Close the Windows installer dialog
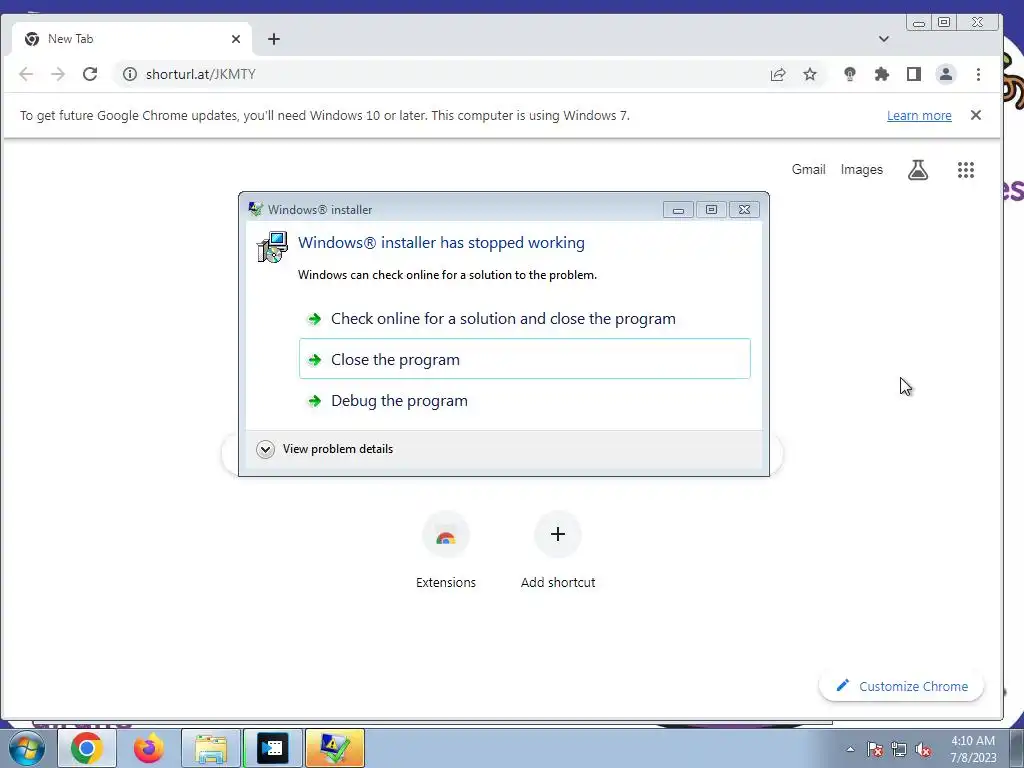1024x768 pixels. [744, 210]
